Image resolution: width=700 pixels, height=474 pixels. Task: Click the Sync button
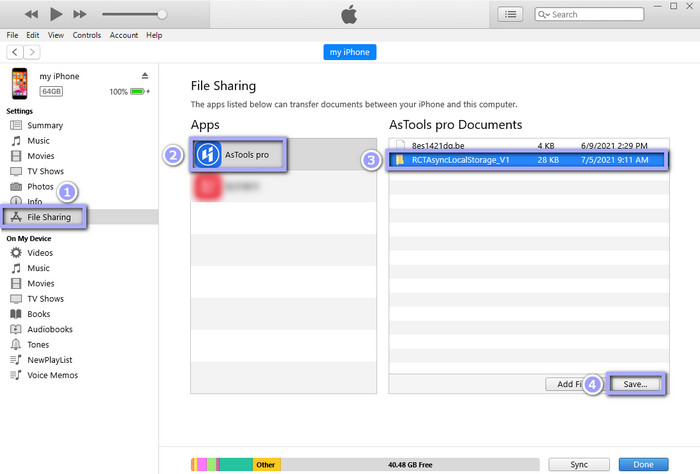579,465
